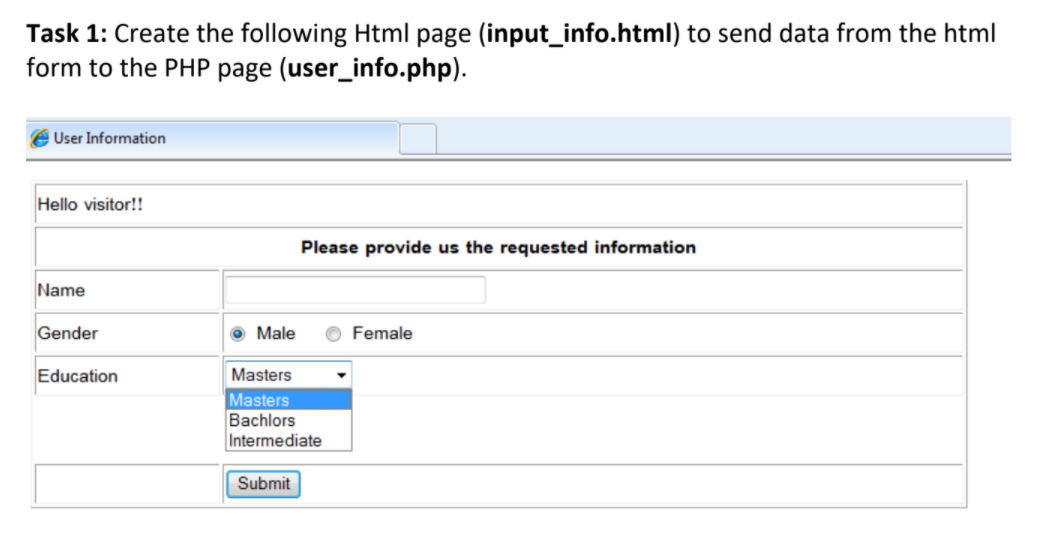The image size is (1055, 560).
Task: Open the Education dropdown showing Masters
Action: coord(289,375)
